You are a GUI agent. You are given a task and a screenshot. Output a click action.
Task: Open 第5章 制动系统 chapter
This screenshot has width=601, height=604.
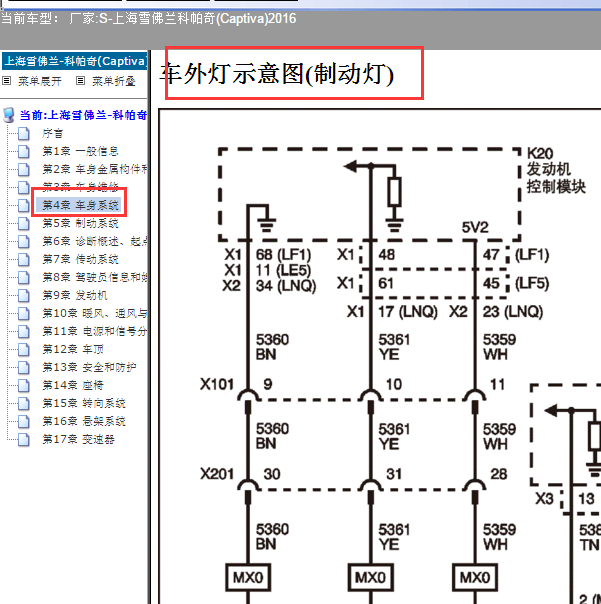80,223
